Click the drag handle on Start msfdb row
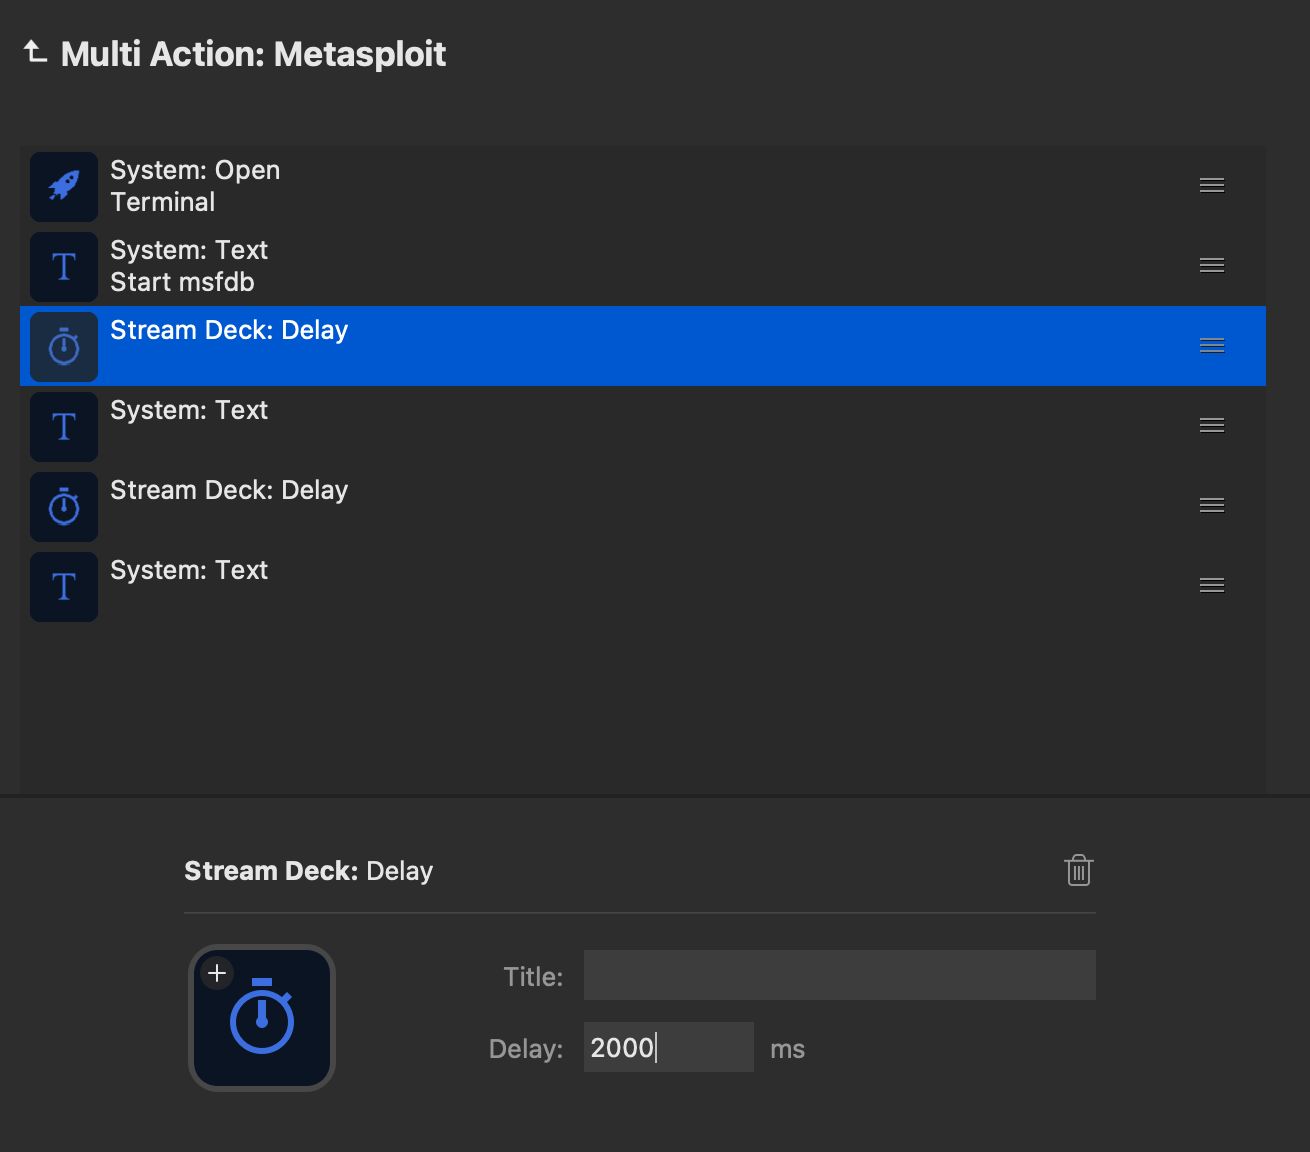 click(x=1211, y=266)
